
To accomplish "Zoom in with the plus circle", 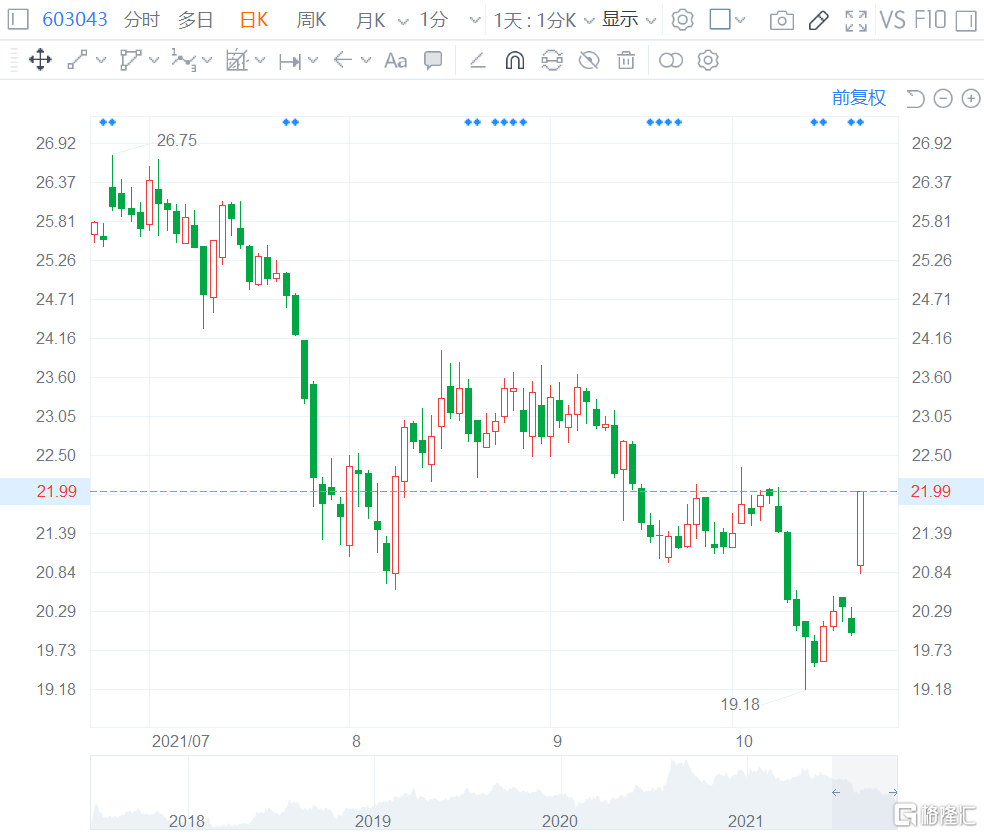I will (x=971, y=99).
